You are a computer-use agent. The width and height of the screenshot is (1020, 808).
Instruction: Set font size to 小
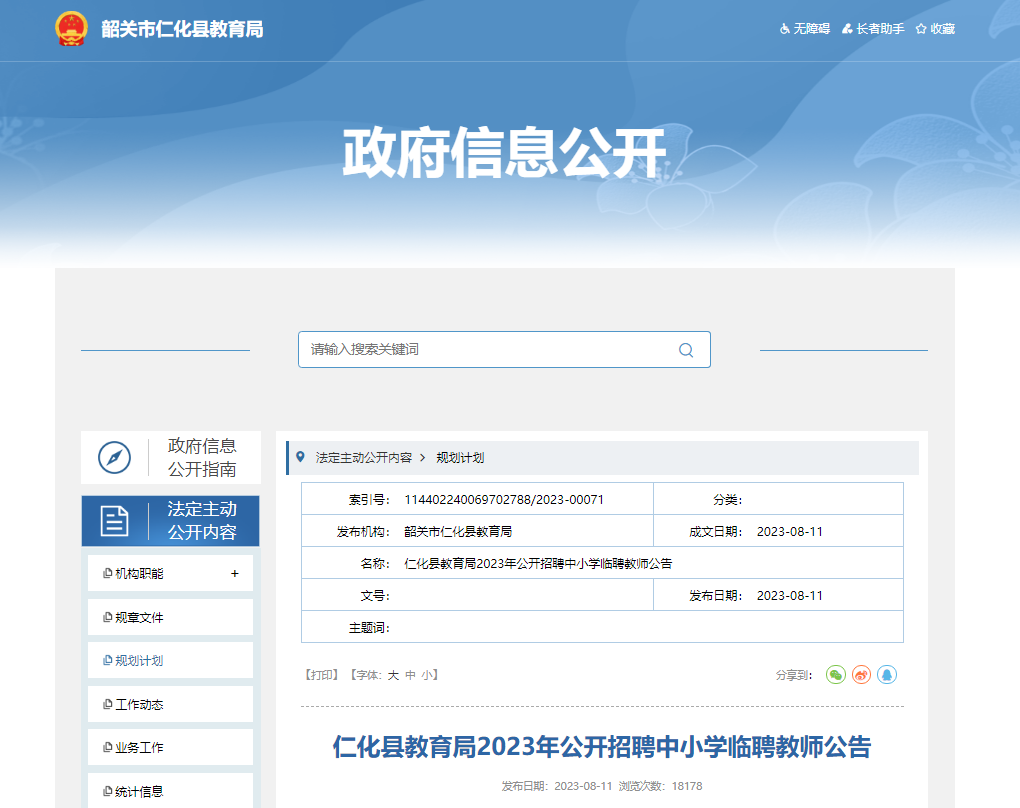pyautogui.click(x=427, y=675)
